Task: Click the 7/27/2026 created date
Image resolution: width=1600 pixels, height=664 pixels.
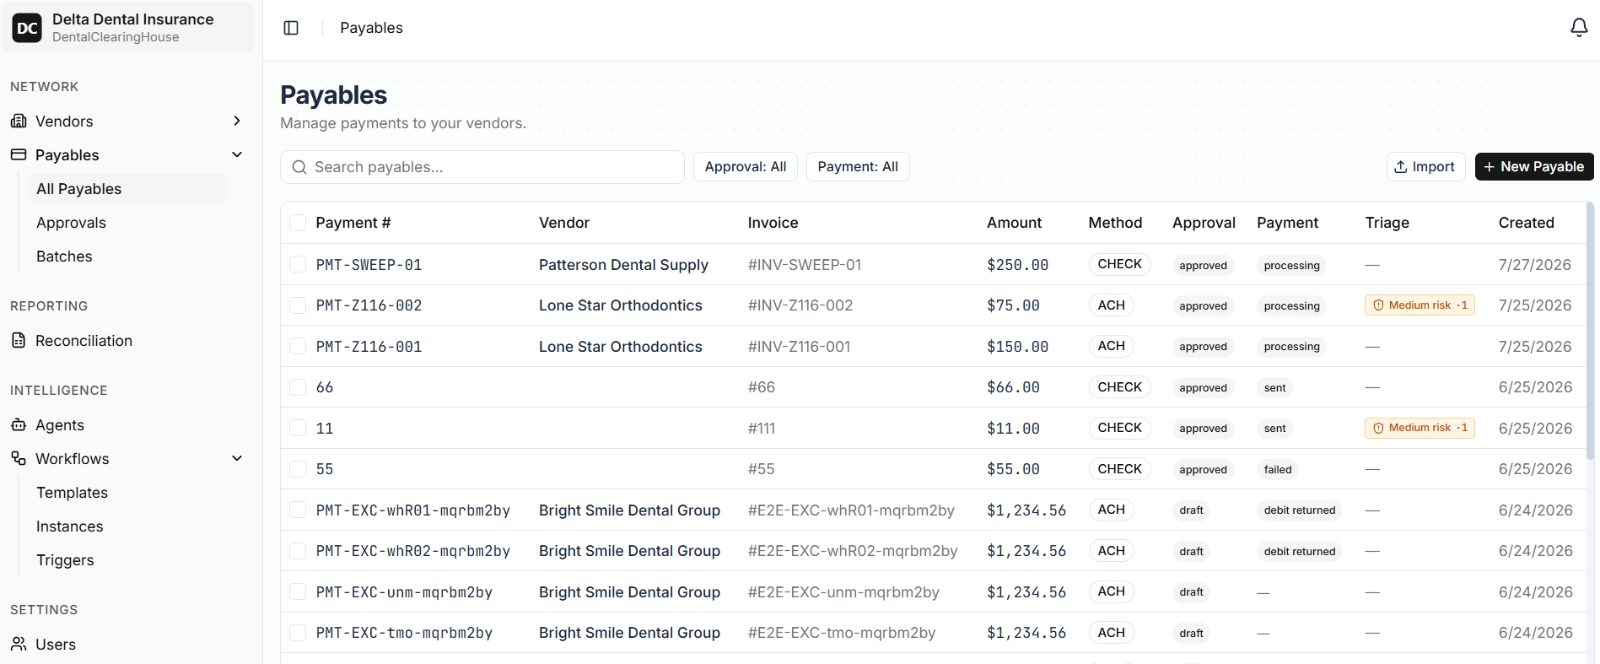Action: [x=1535, y=265]
